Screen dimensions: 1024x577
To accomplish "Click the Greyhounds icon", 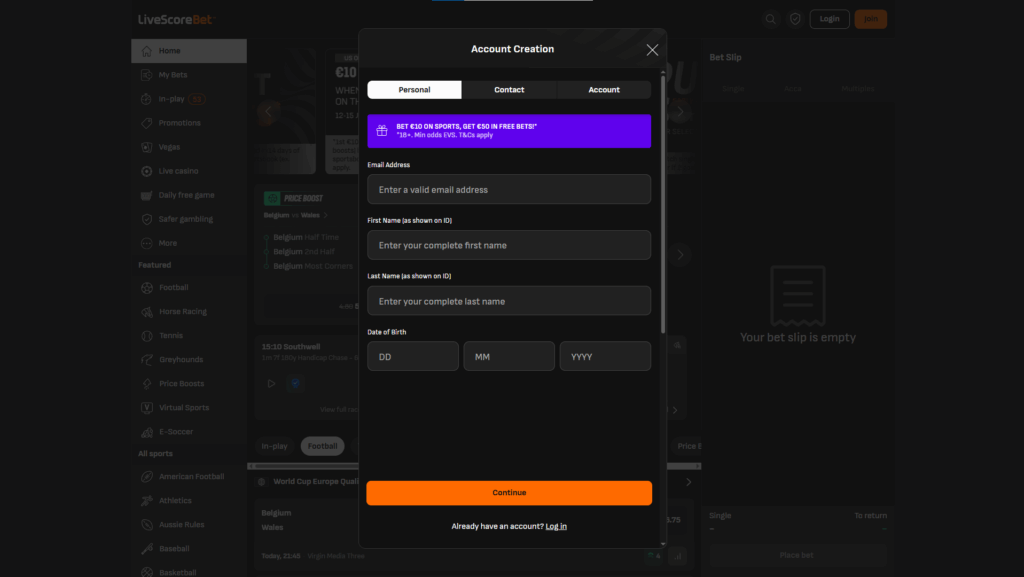I will tap(147, 360).
